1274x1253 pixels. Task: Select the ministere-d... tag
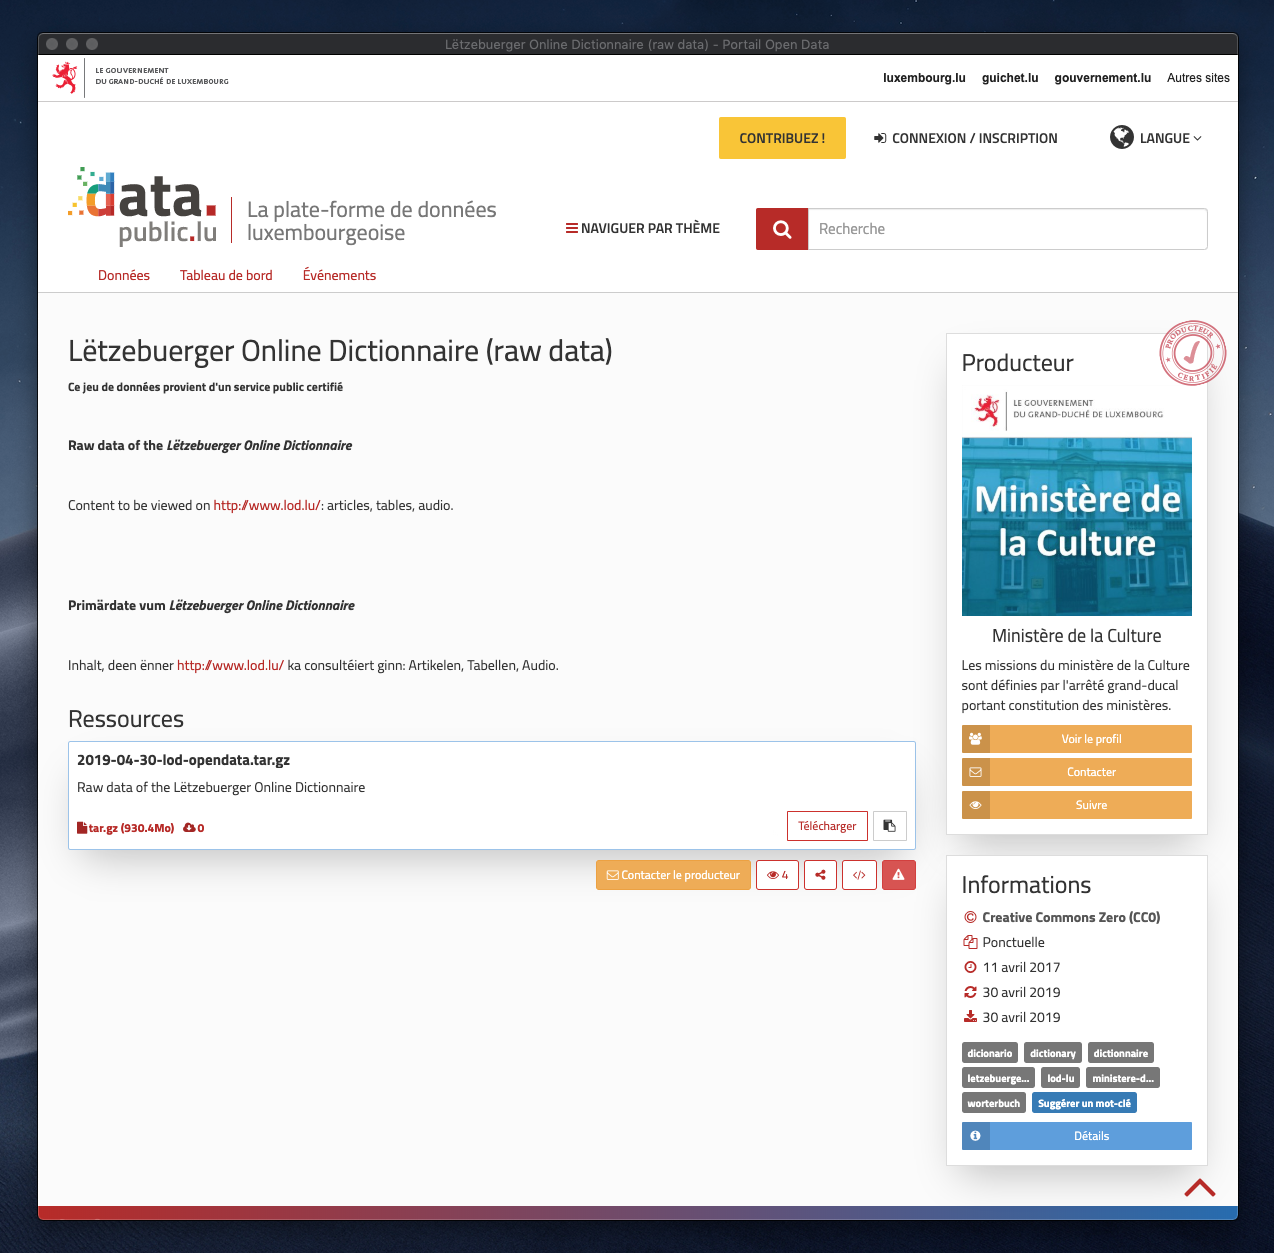[x=1123, y=1078]
